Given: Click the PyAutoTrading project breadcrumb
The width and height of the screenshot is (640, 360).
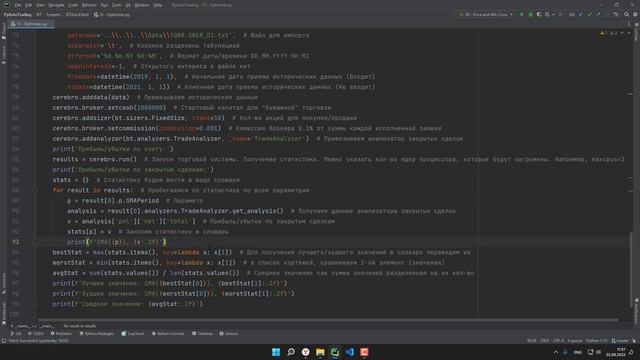Looking at the screenshot, I should (18, 14).
